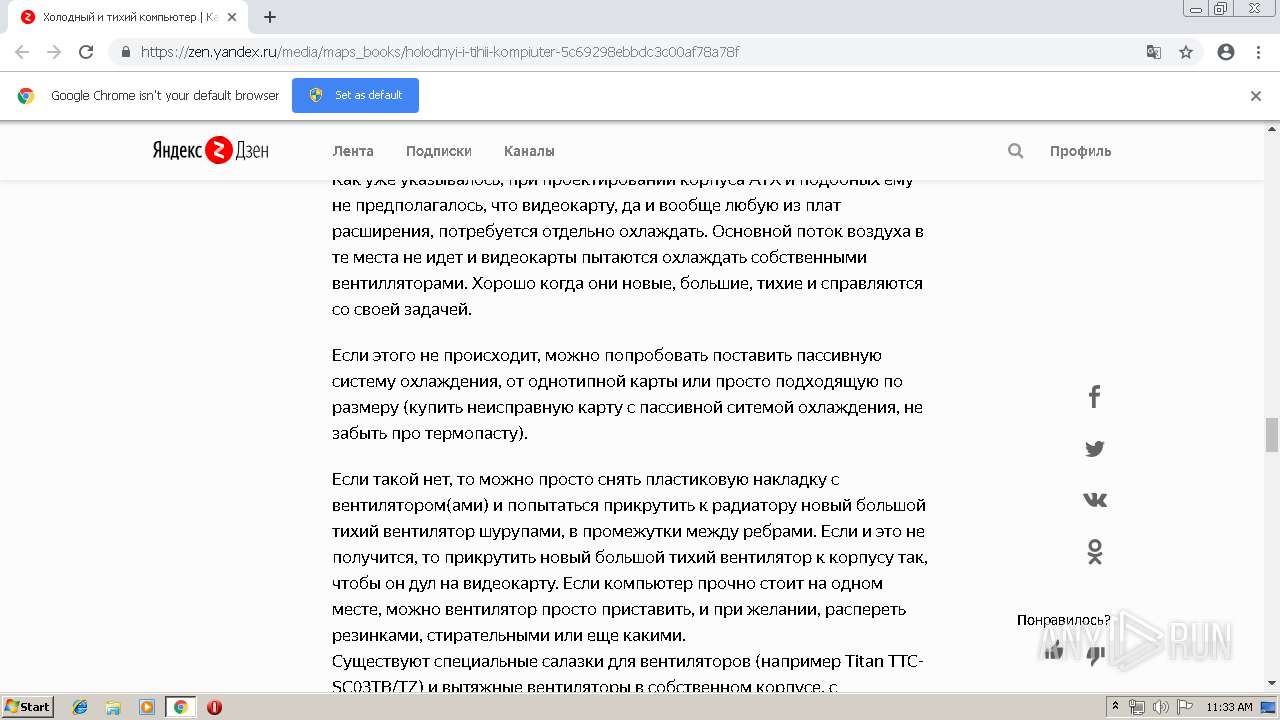Click the padlock site info icon
1280x720 pixels.
(x=125, y=52)
